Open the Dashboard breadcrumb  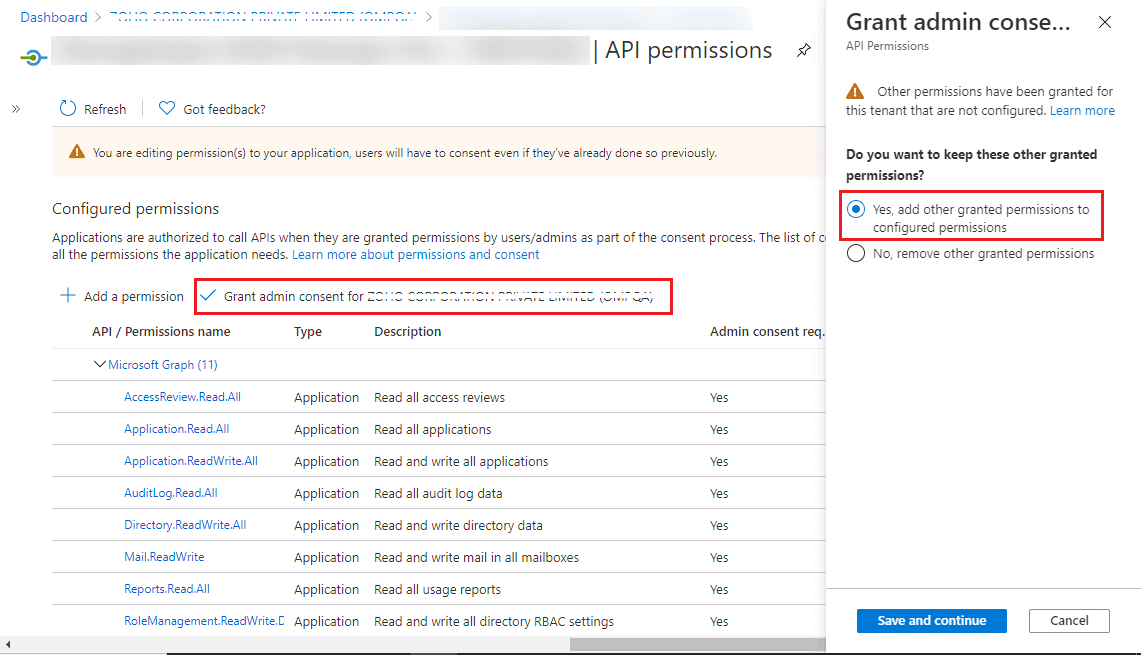tap(53, 16)
